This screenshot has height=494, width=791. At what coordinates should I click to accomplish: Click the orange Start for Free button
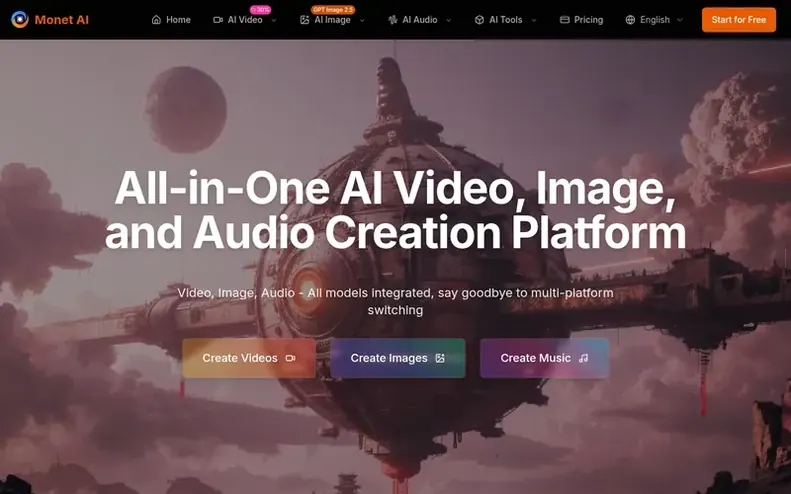click(x=739, y=20)
